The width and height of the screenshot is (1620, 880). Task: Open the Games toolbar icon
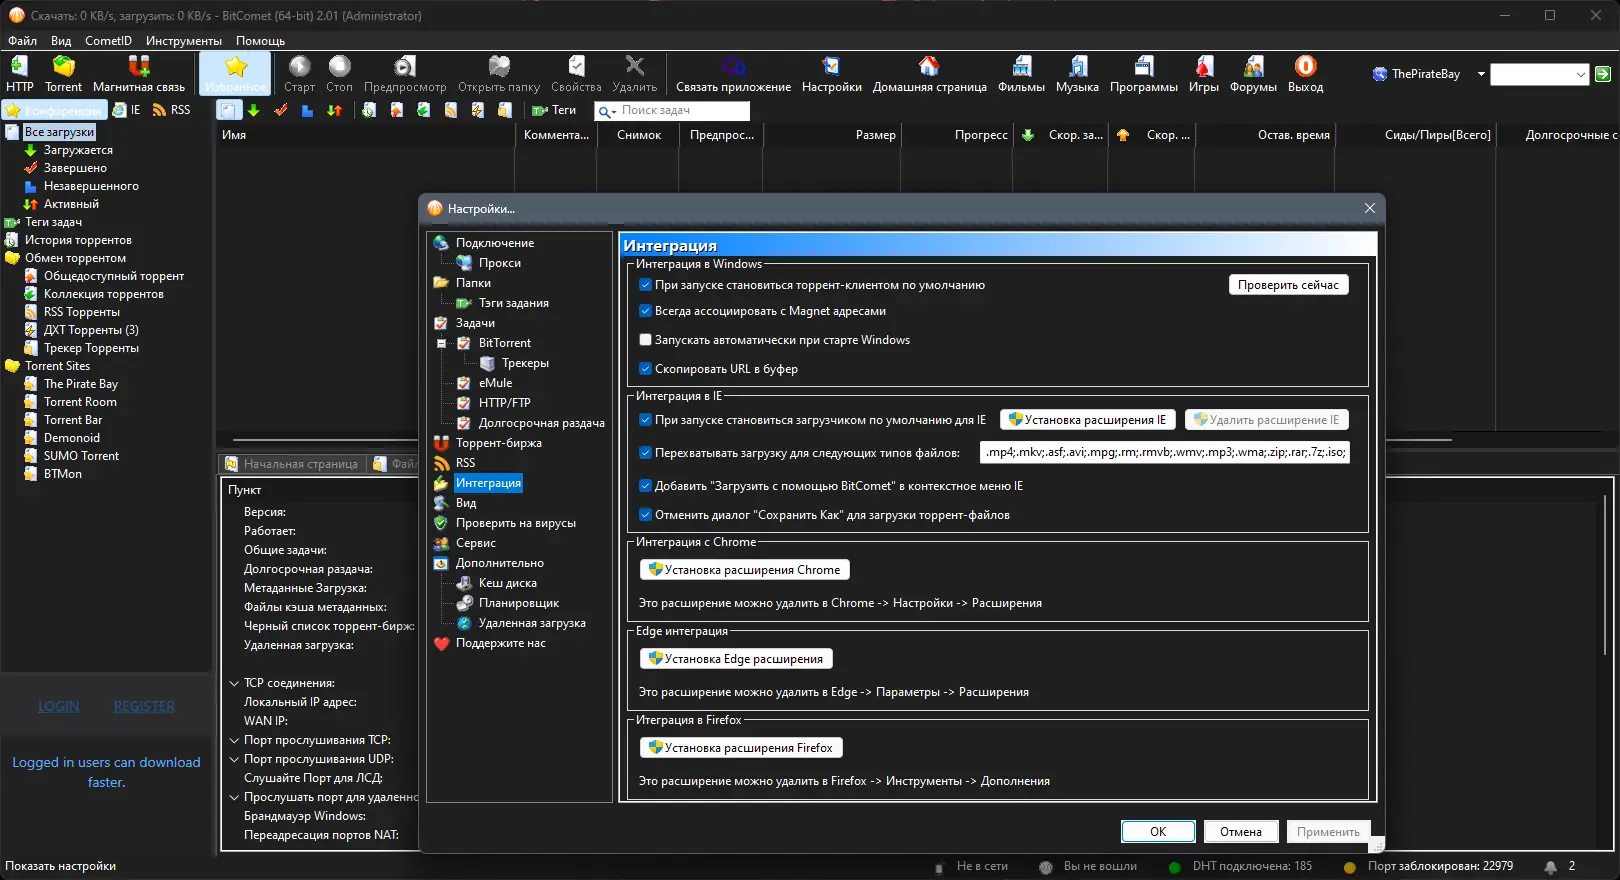[x=1203, y=67]
